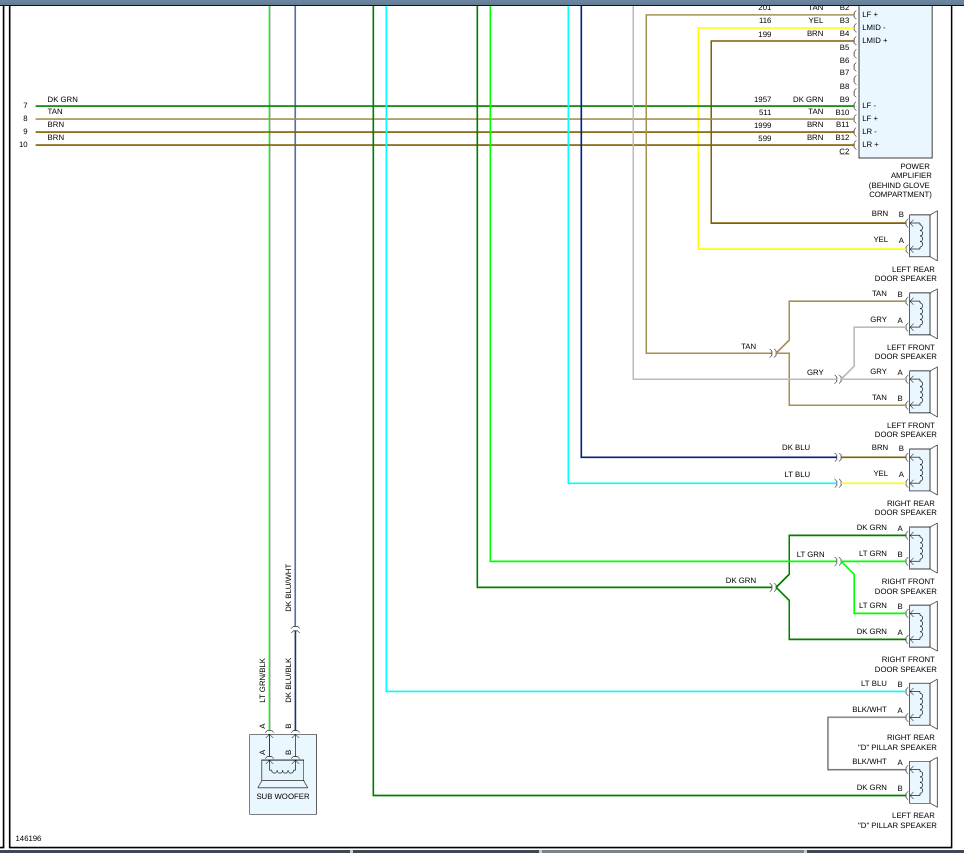
Task: Select the Right Rear Door Speaker symbol
Action: coord(922,470)
